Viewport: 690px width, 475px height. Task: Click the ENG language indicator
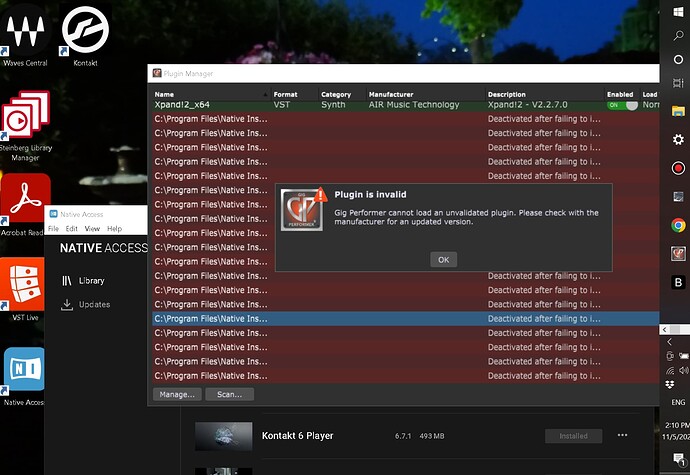pyautogui.click(x=678, y=402)
